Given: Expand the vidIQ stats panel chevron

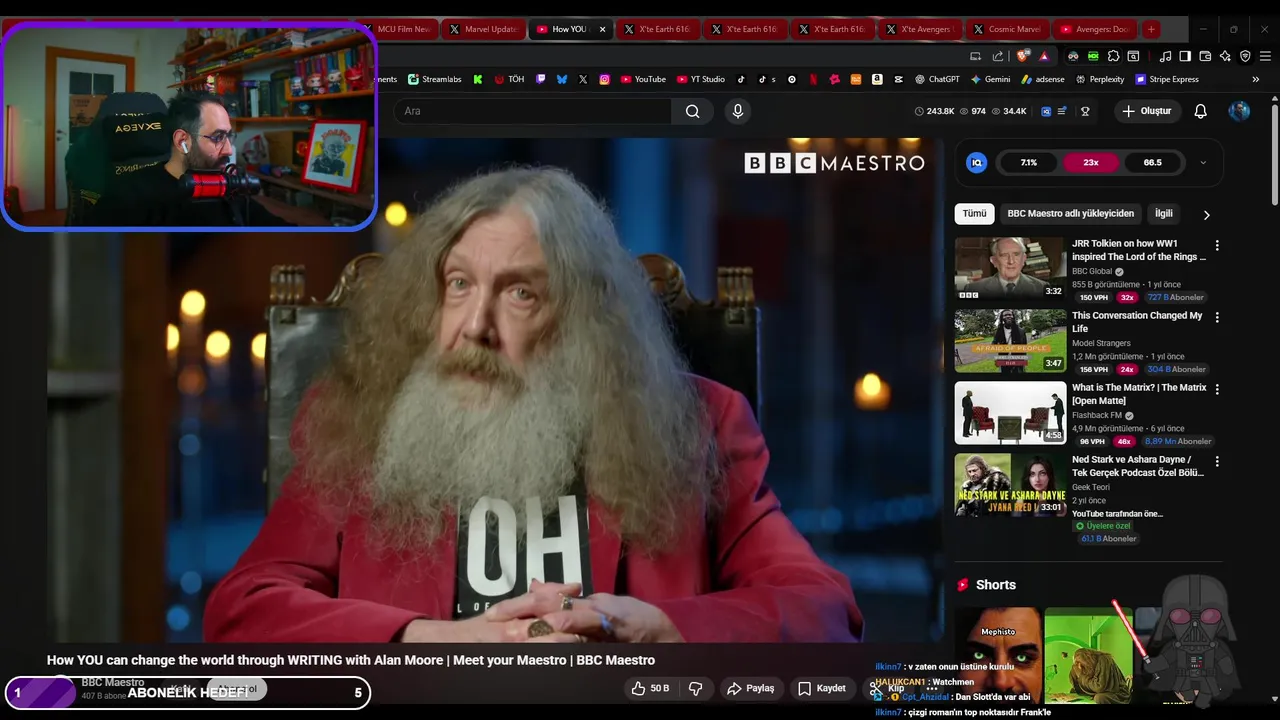Looking at the screenshot, I should [x=1203, y=162].
